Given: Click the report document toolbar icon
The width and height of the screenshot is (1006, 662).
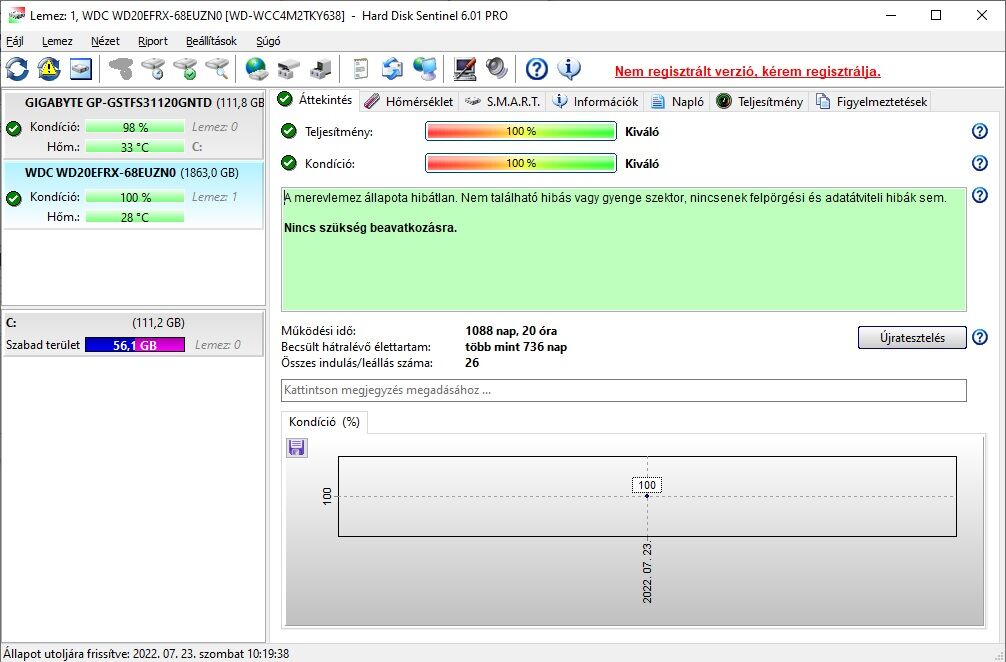Looking at the screenshot, I should point(361,68).
